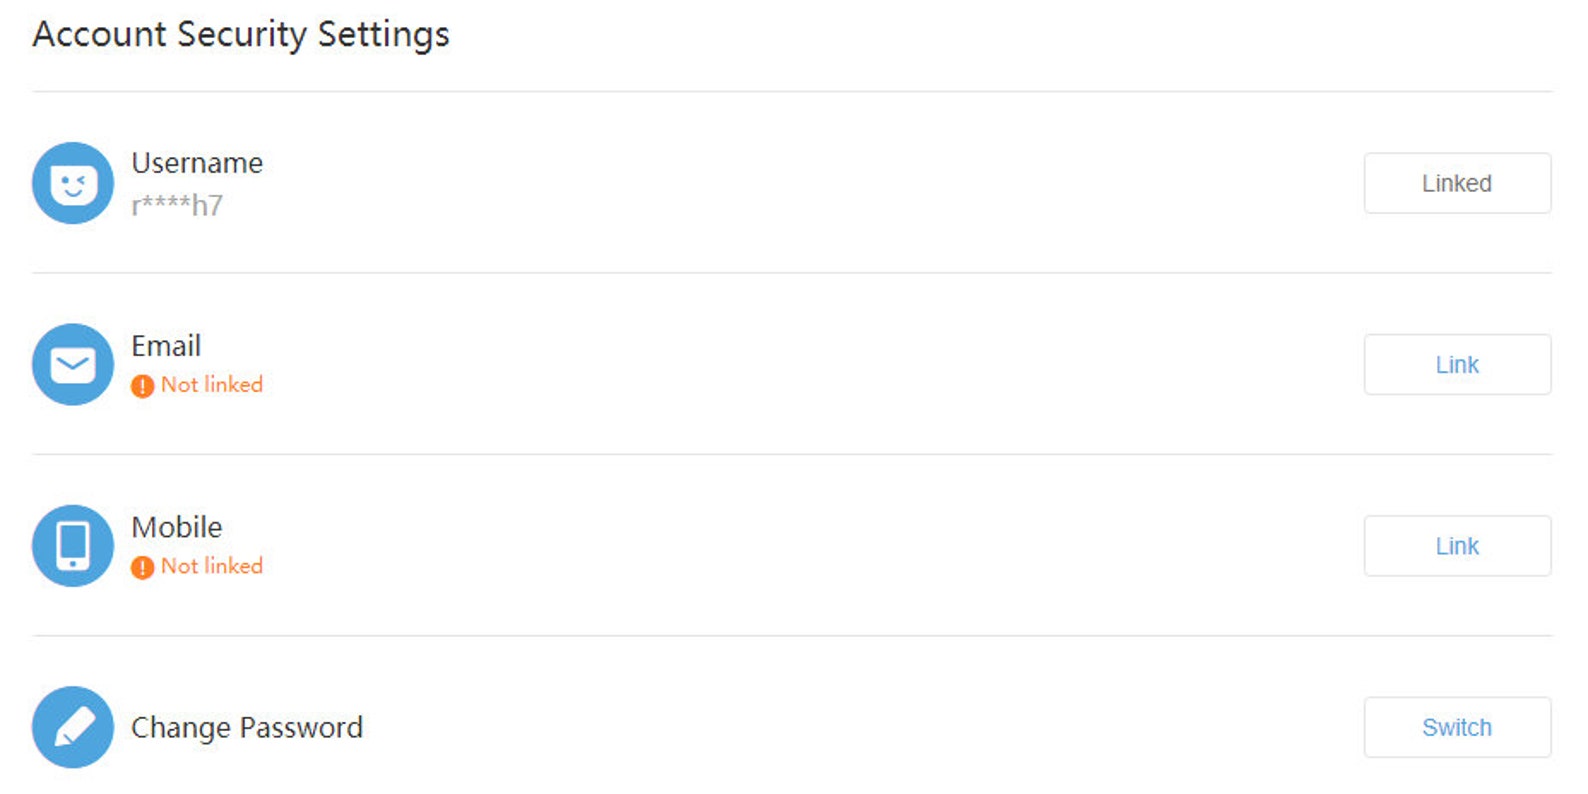Click the Change Password pencil icon
The image size is (1588, 794).
(x=73, y=727)
